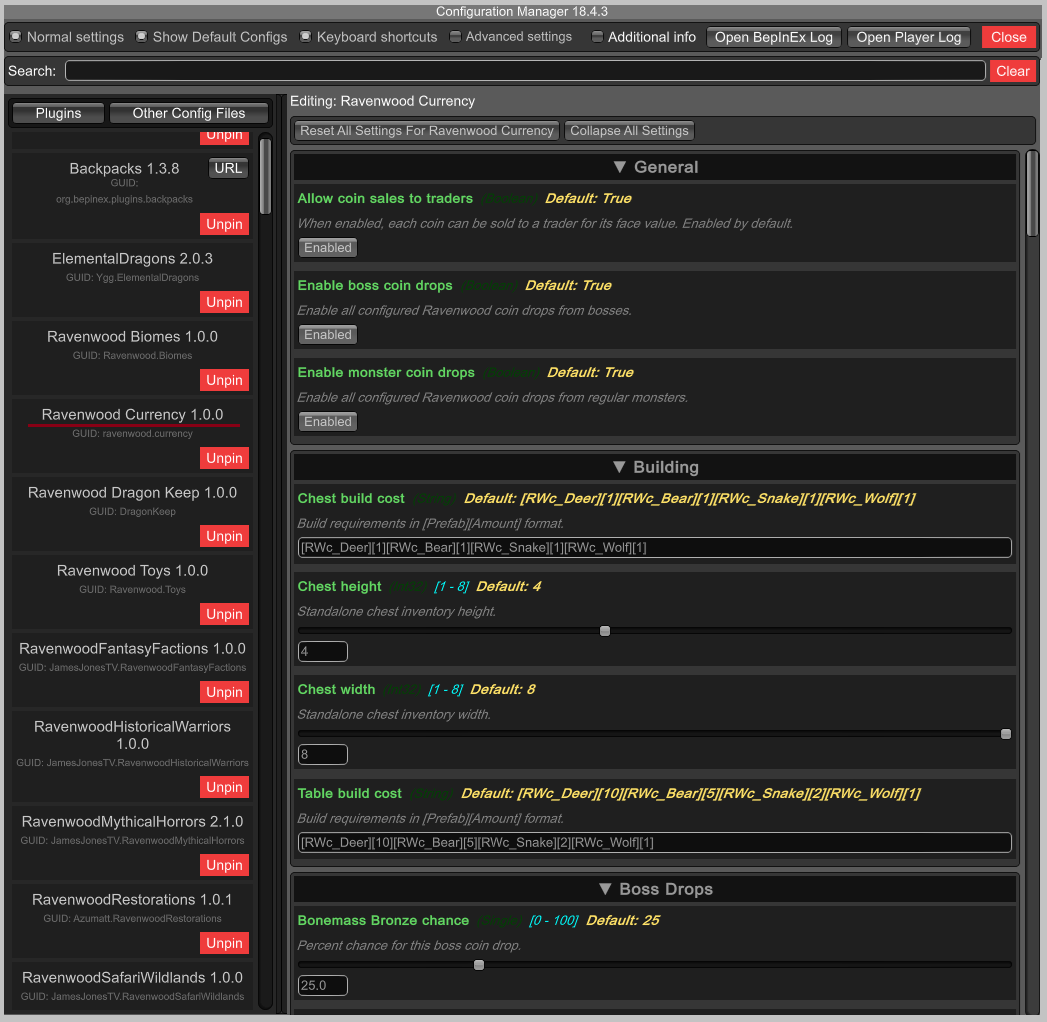Click Chest height value box
This screenshot has height=1022, width=1047.
323,652
